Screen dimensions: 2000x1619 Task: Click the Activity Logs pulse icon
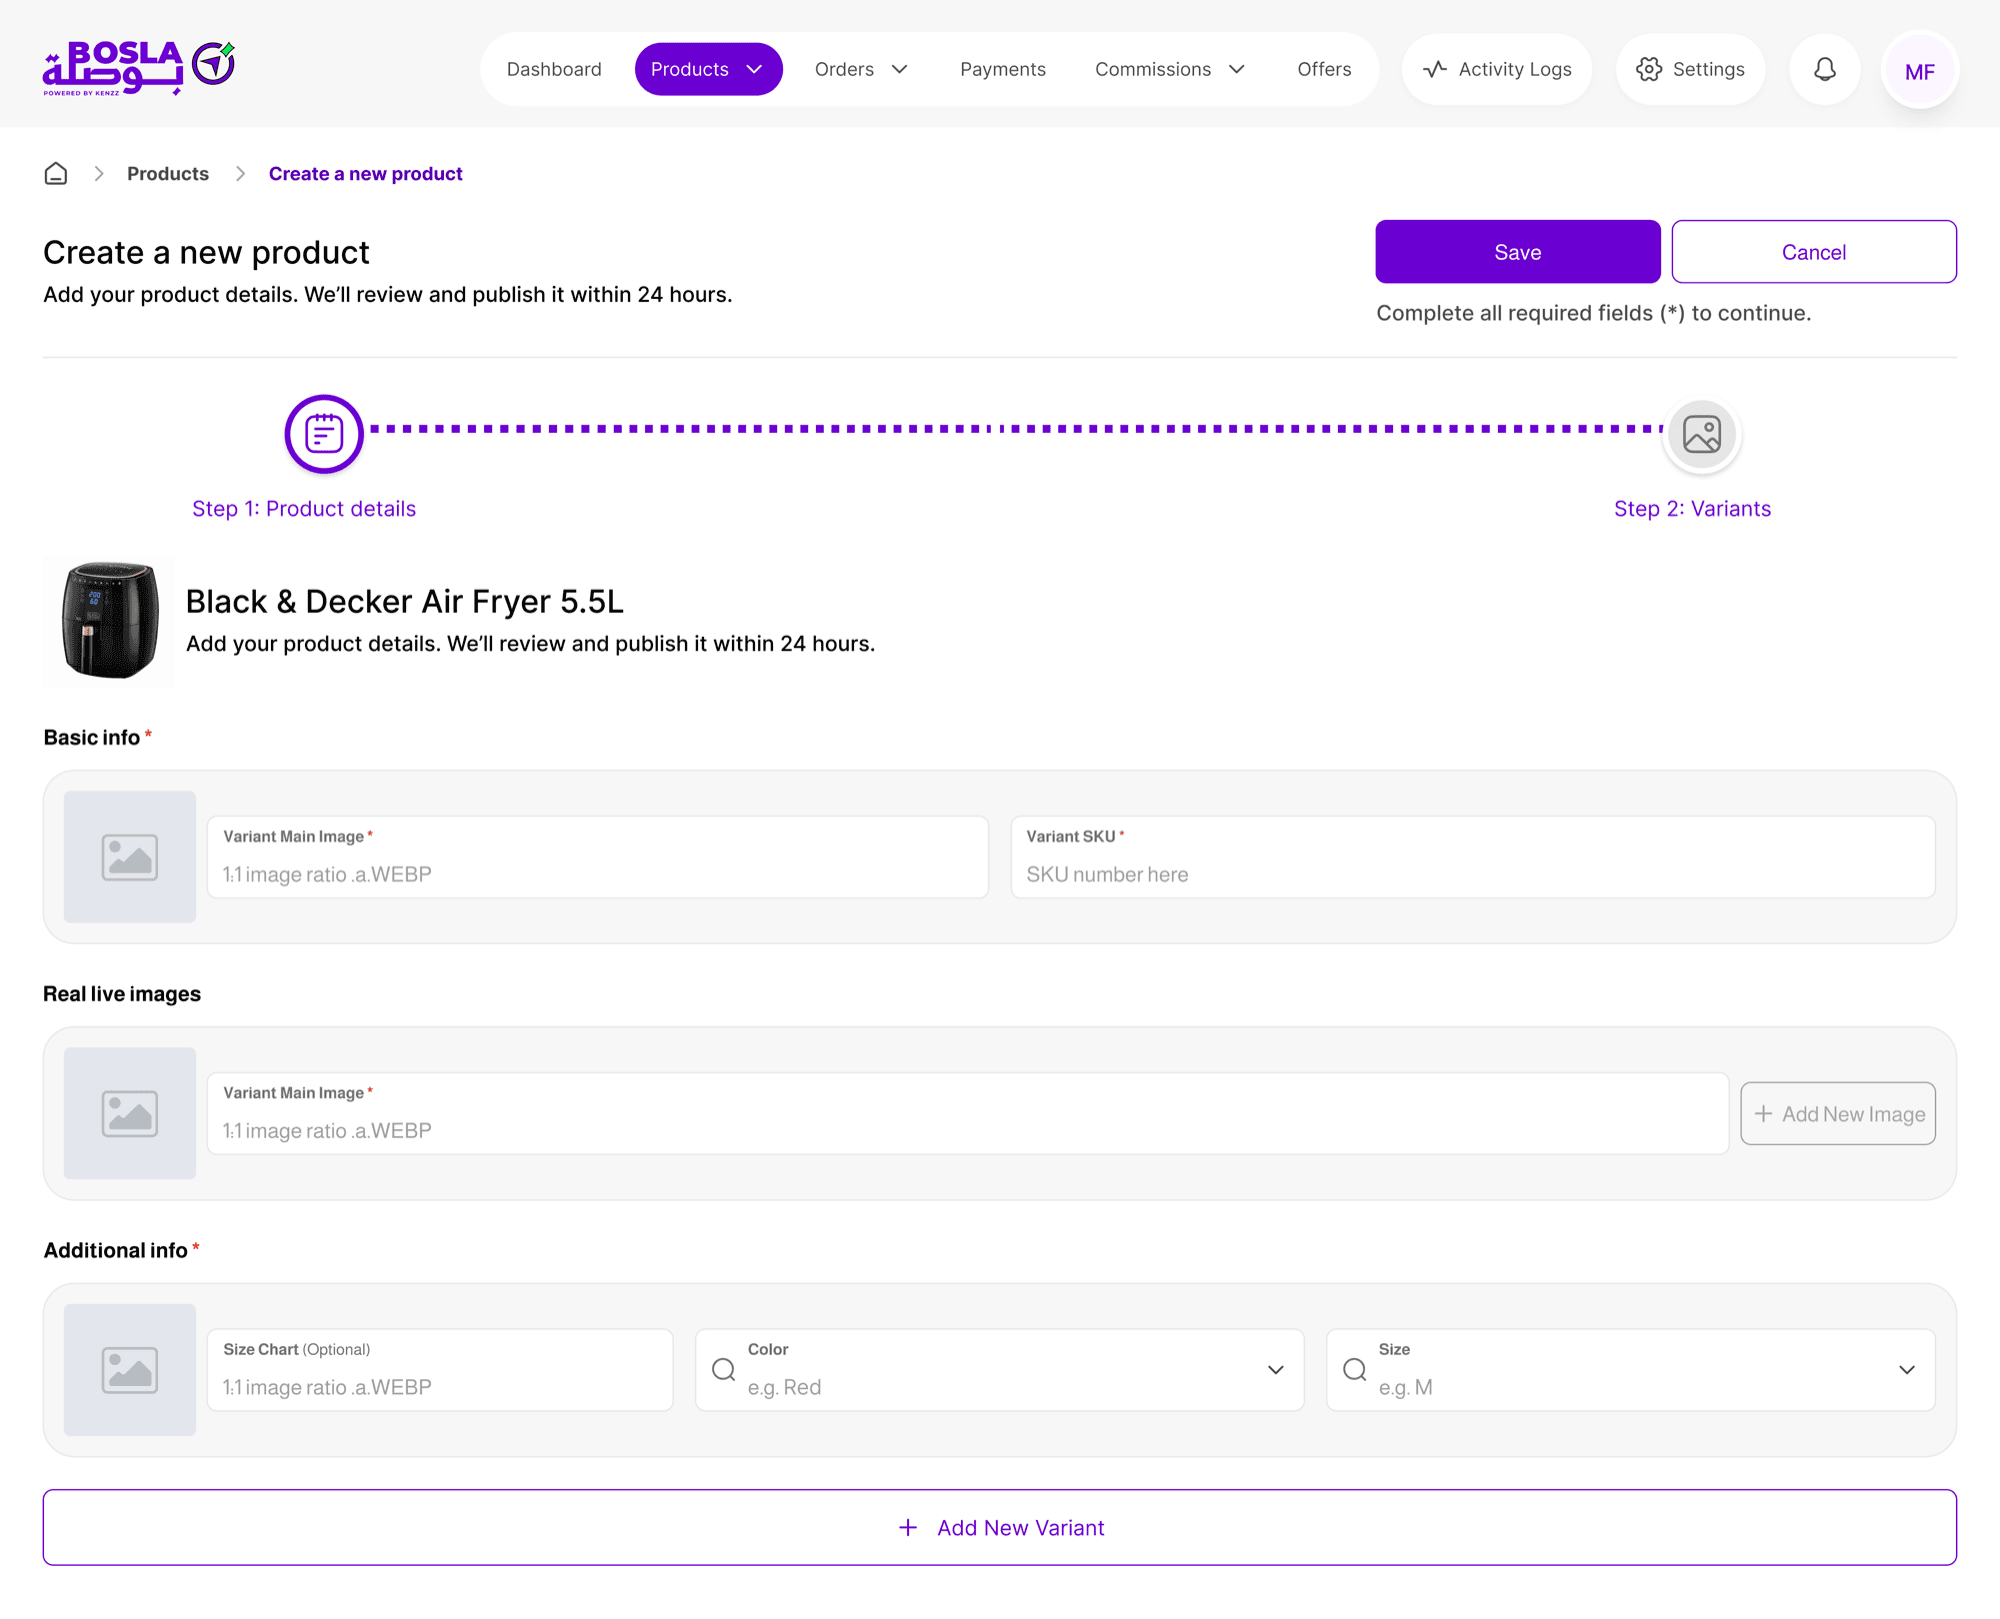click(x=1435, y=69)
